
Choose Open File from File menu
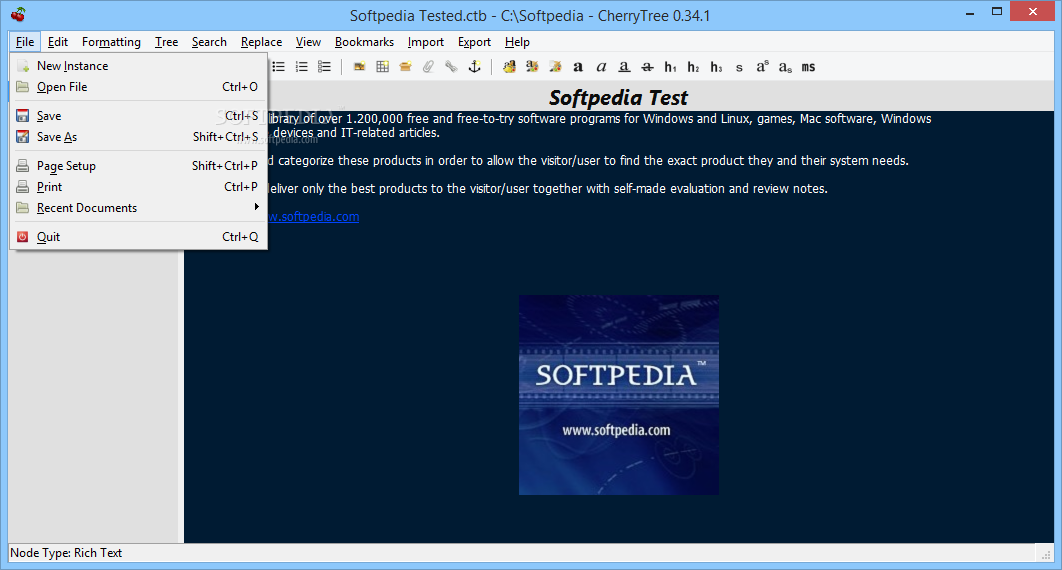(x=139, y=87)
